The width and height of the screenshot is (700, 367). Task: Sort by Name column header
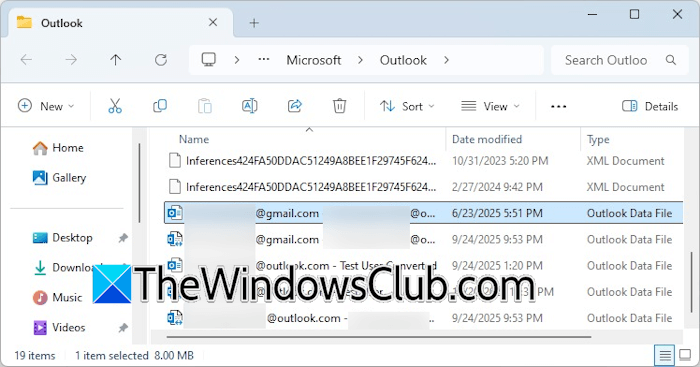[194, 139]
